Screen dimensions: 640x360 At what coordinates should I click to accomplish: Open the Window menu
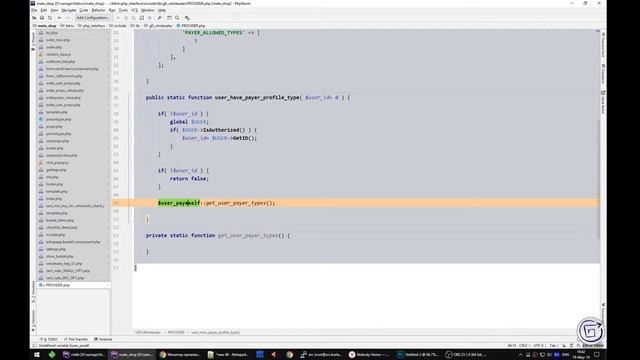point(147,10)
